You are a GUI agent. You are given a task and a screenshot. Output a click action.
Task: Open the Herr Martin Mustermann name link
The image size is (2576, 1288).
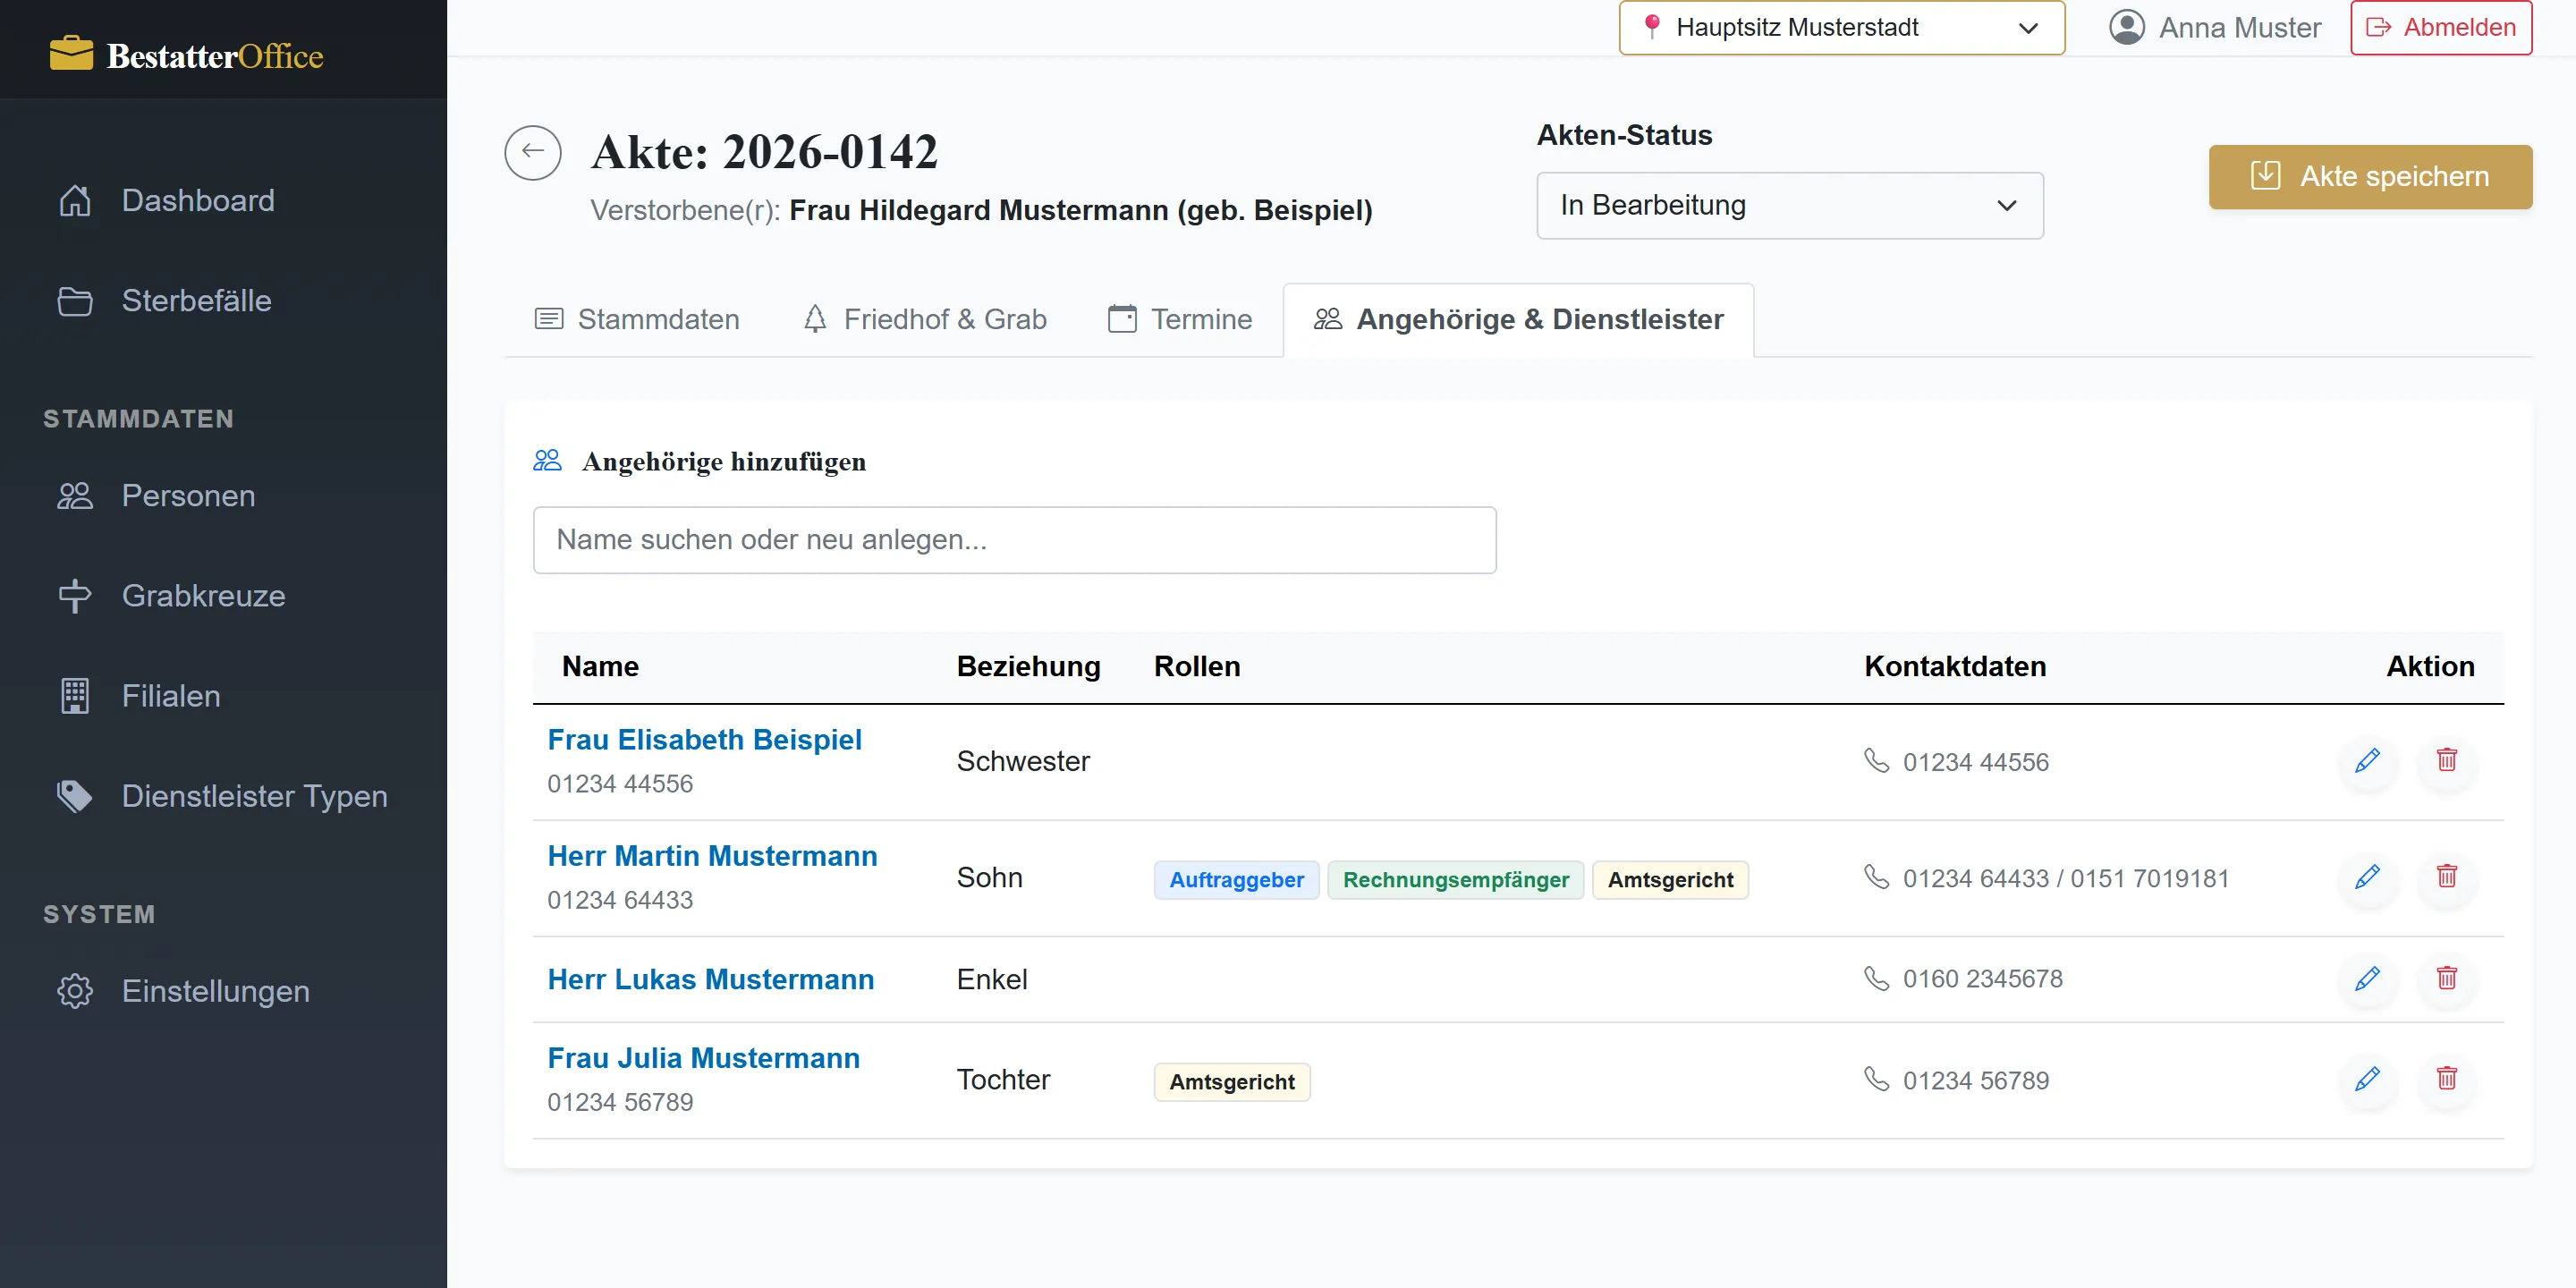click(712, 856)
